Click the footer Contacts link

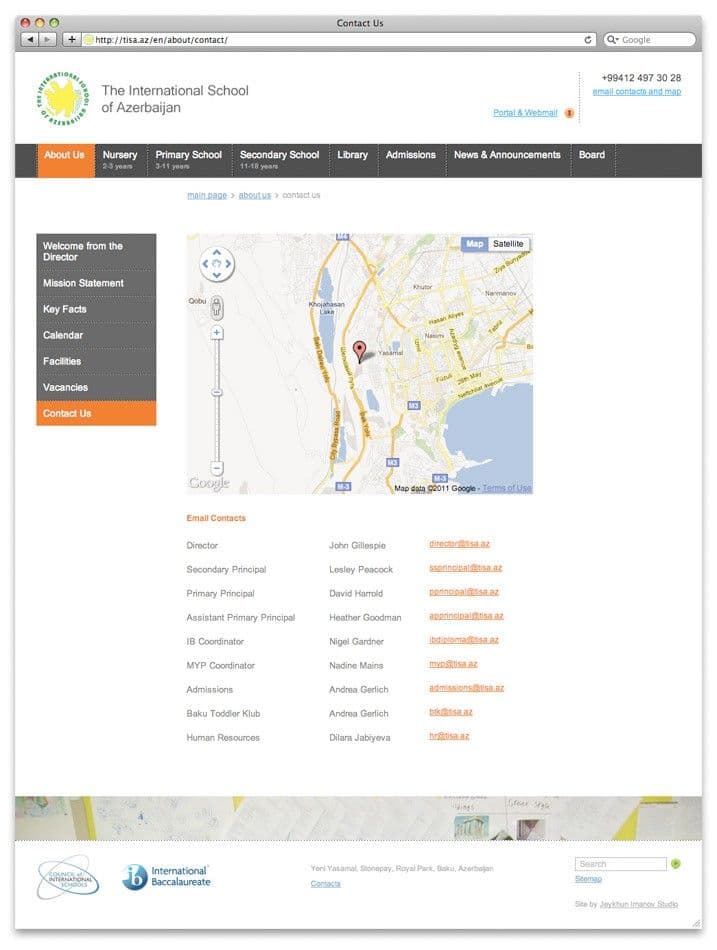click(x=325, y=884)
